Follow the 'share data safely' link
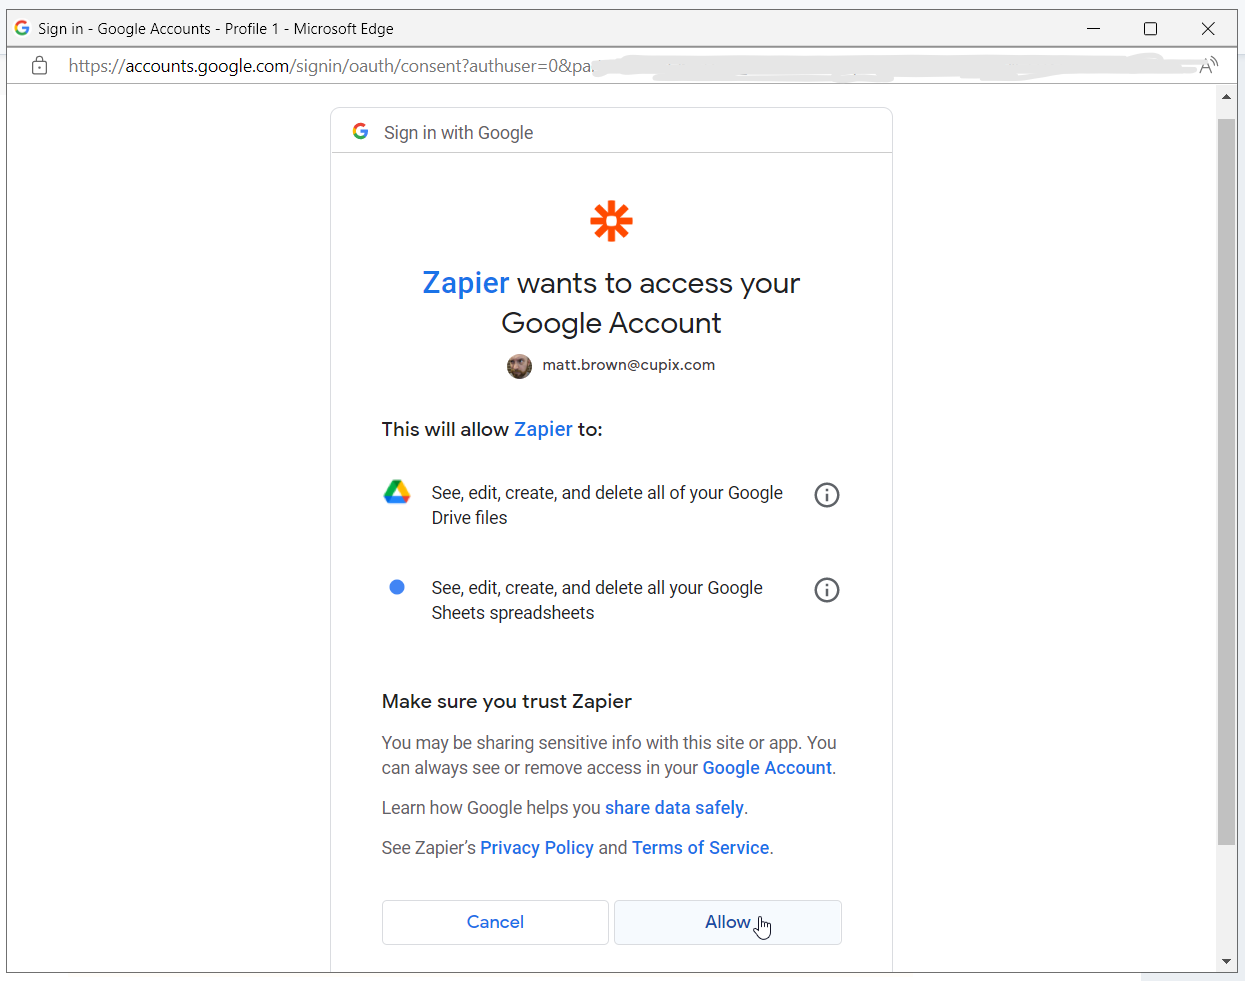This screenshot has height=981, width=1245. click(674, 808)
